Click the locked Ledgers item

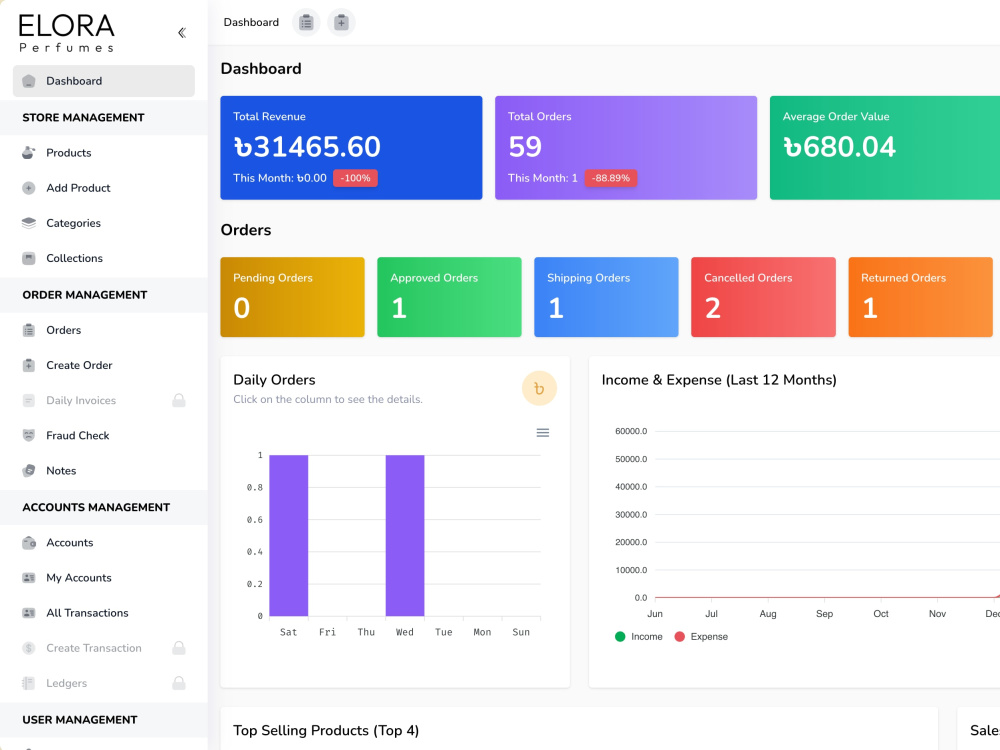pyautogui.click(x=104, y=683)
